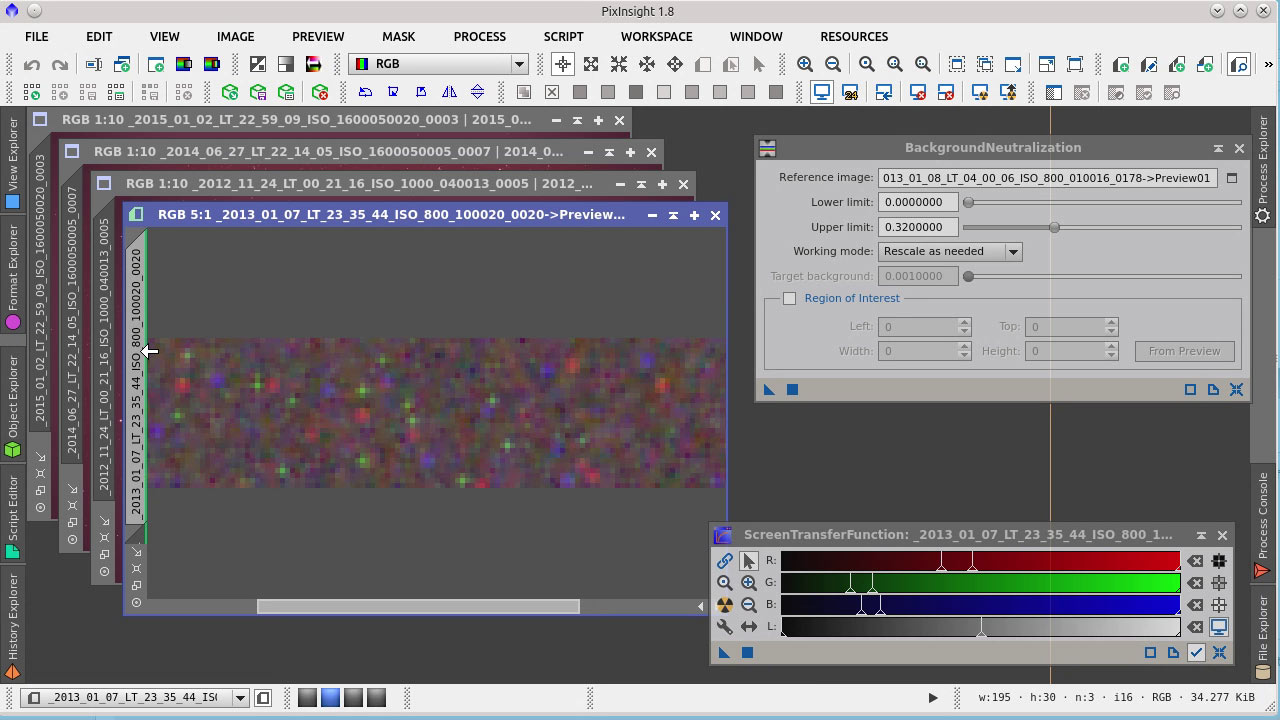
Task: Open the SCRIPT menu
Action: [x=563, y=36]
